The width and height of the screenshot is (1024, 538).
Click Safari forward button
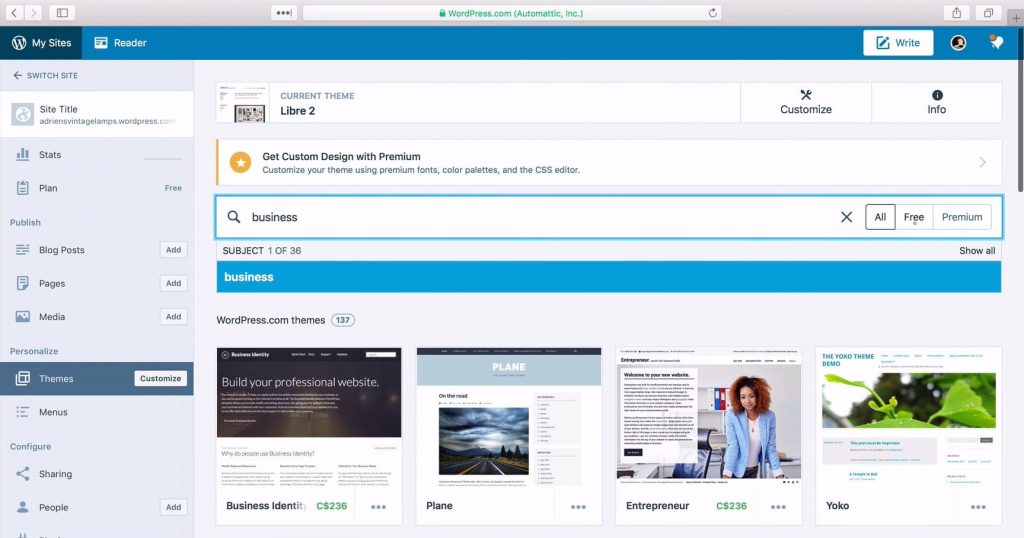click(33, 12)
